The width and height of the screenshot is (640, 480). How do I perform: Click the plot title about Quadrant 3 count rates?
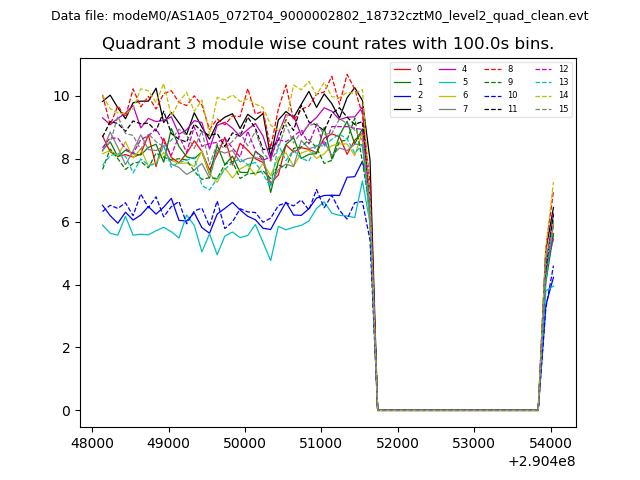pos(328,44)
